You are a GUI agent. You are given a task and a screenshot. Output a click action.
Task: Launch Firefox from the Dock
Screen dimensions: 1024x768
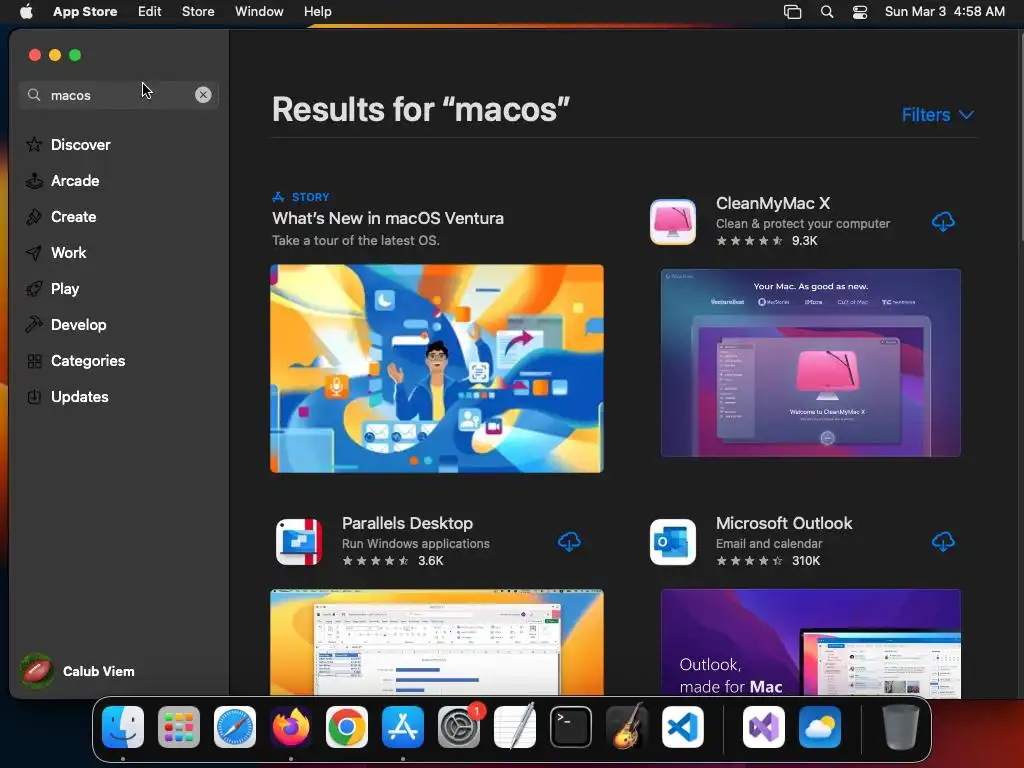(x=291, y=727)
